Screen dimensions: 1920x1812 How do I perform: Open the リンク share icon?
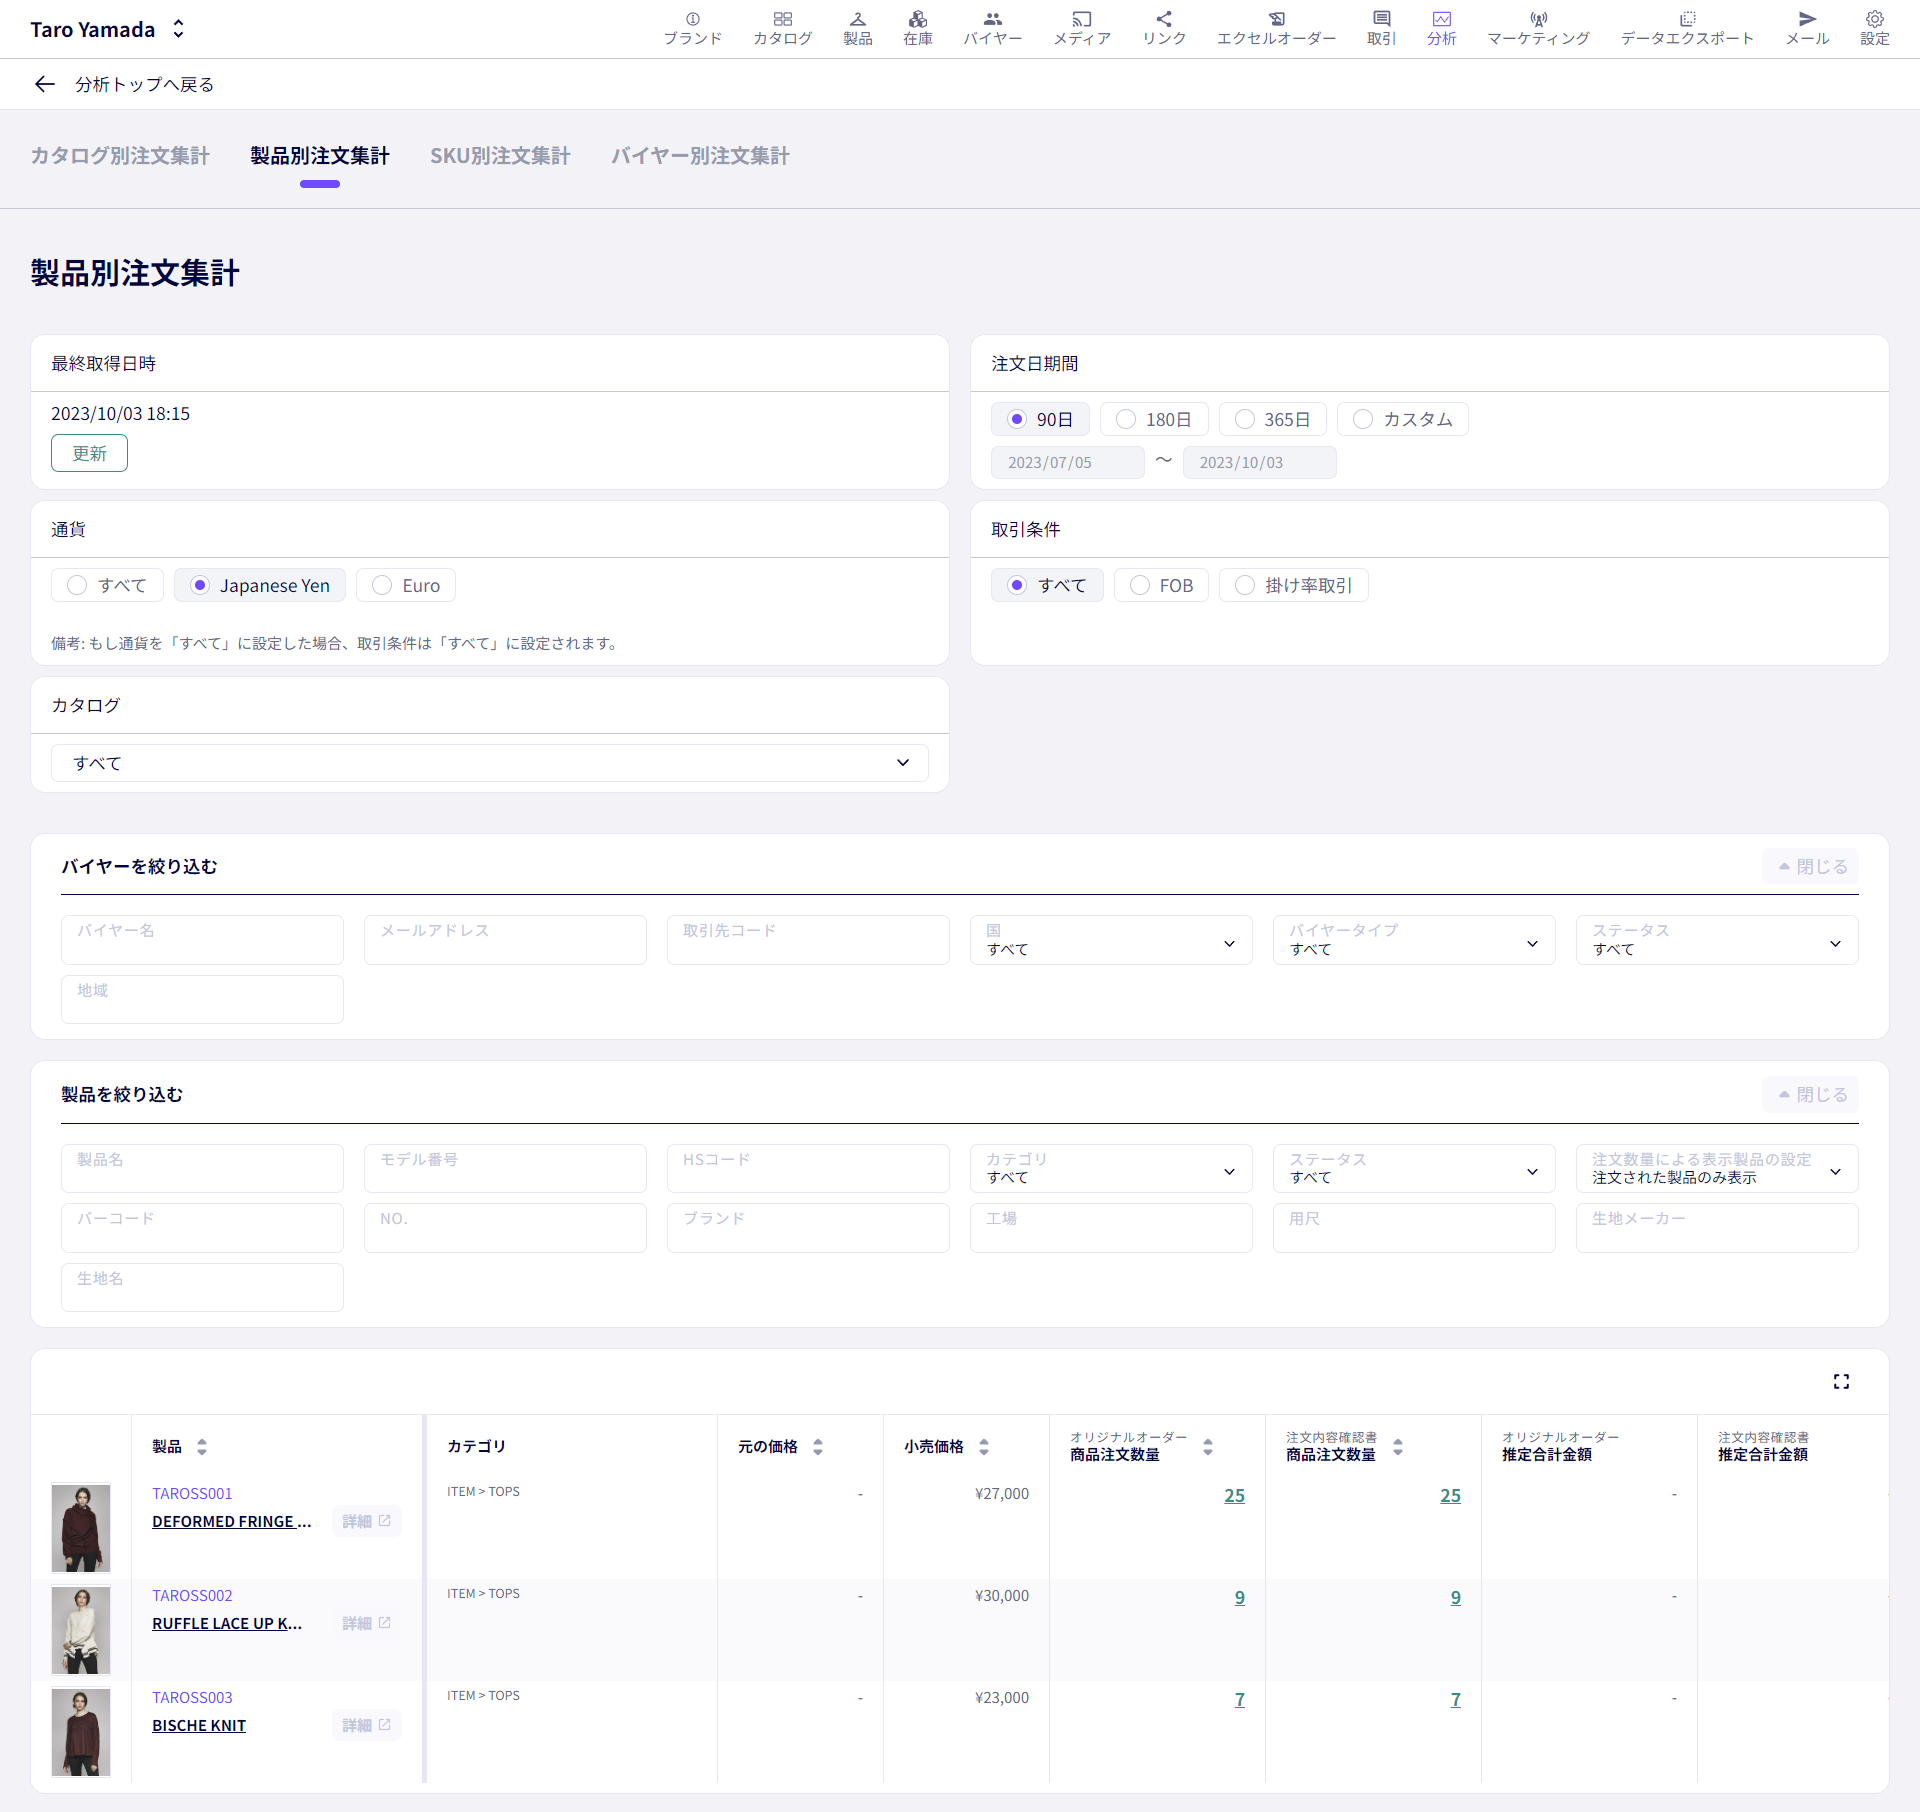coord(1164,28)
